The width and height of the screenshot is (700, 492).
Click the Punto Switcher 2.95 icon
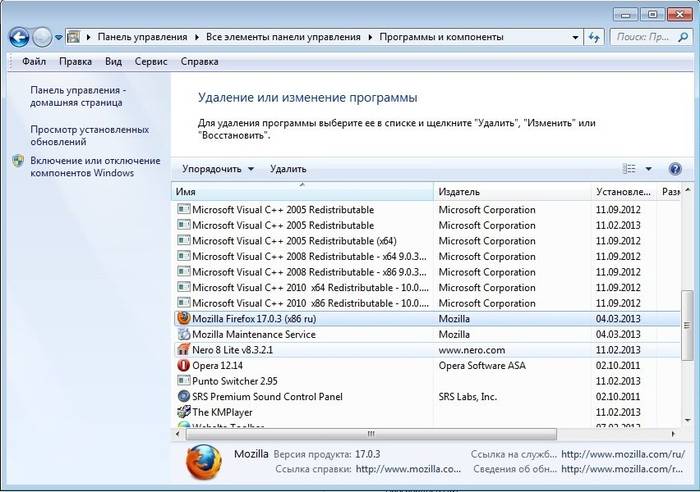183,381
